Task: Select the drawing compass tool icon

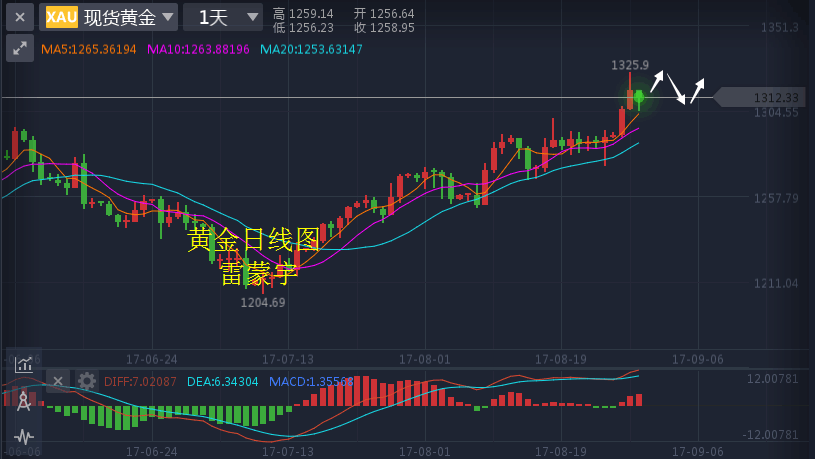Action: [x=23, y=401]
